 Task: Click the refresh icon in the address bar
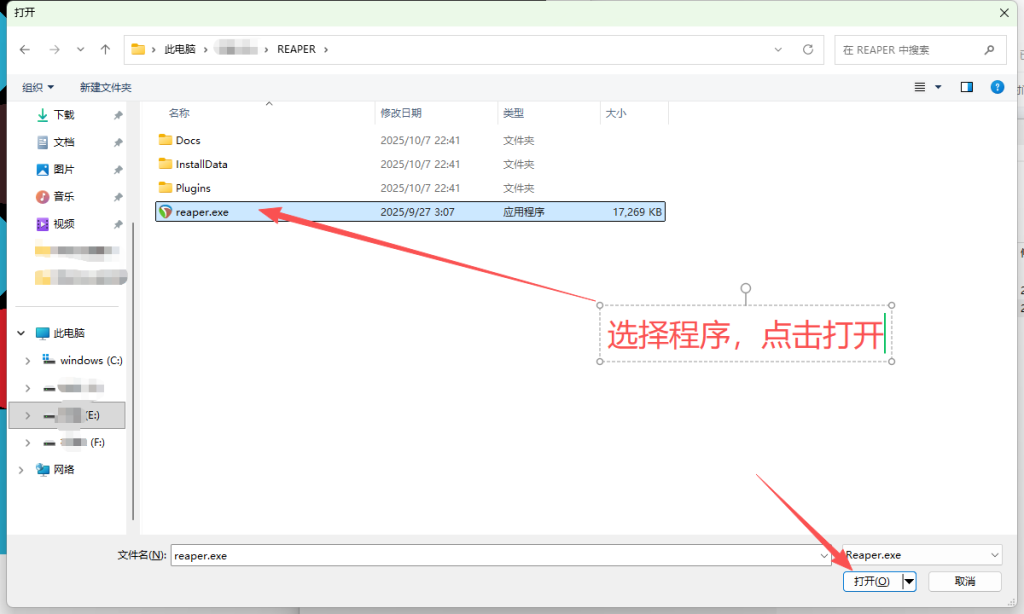pyautogui.click(x=806, y=48)
